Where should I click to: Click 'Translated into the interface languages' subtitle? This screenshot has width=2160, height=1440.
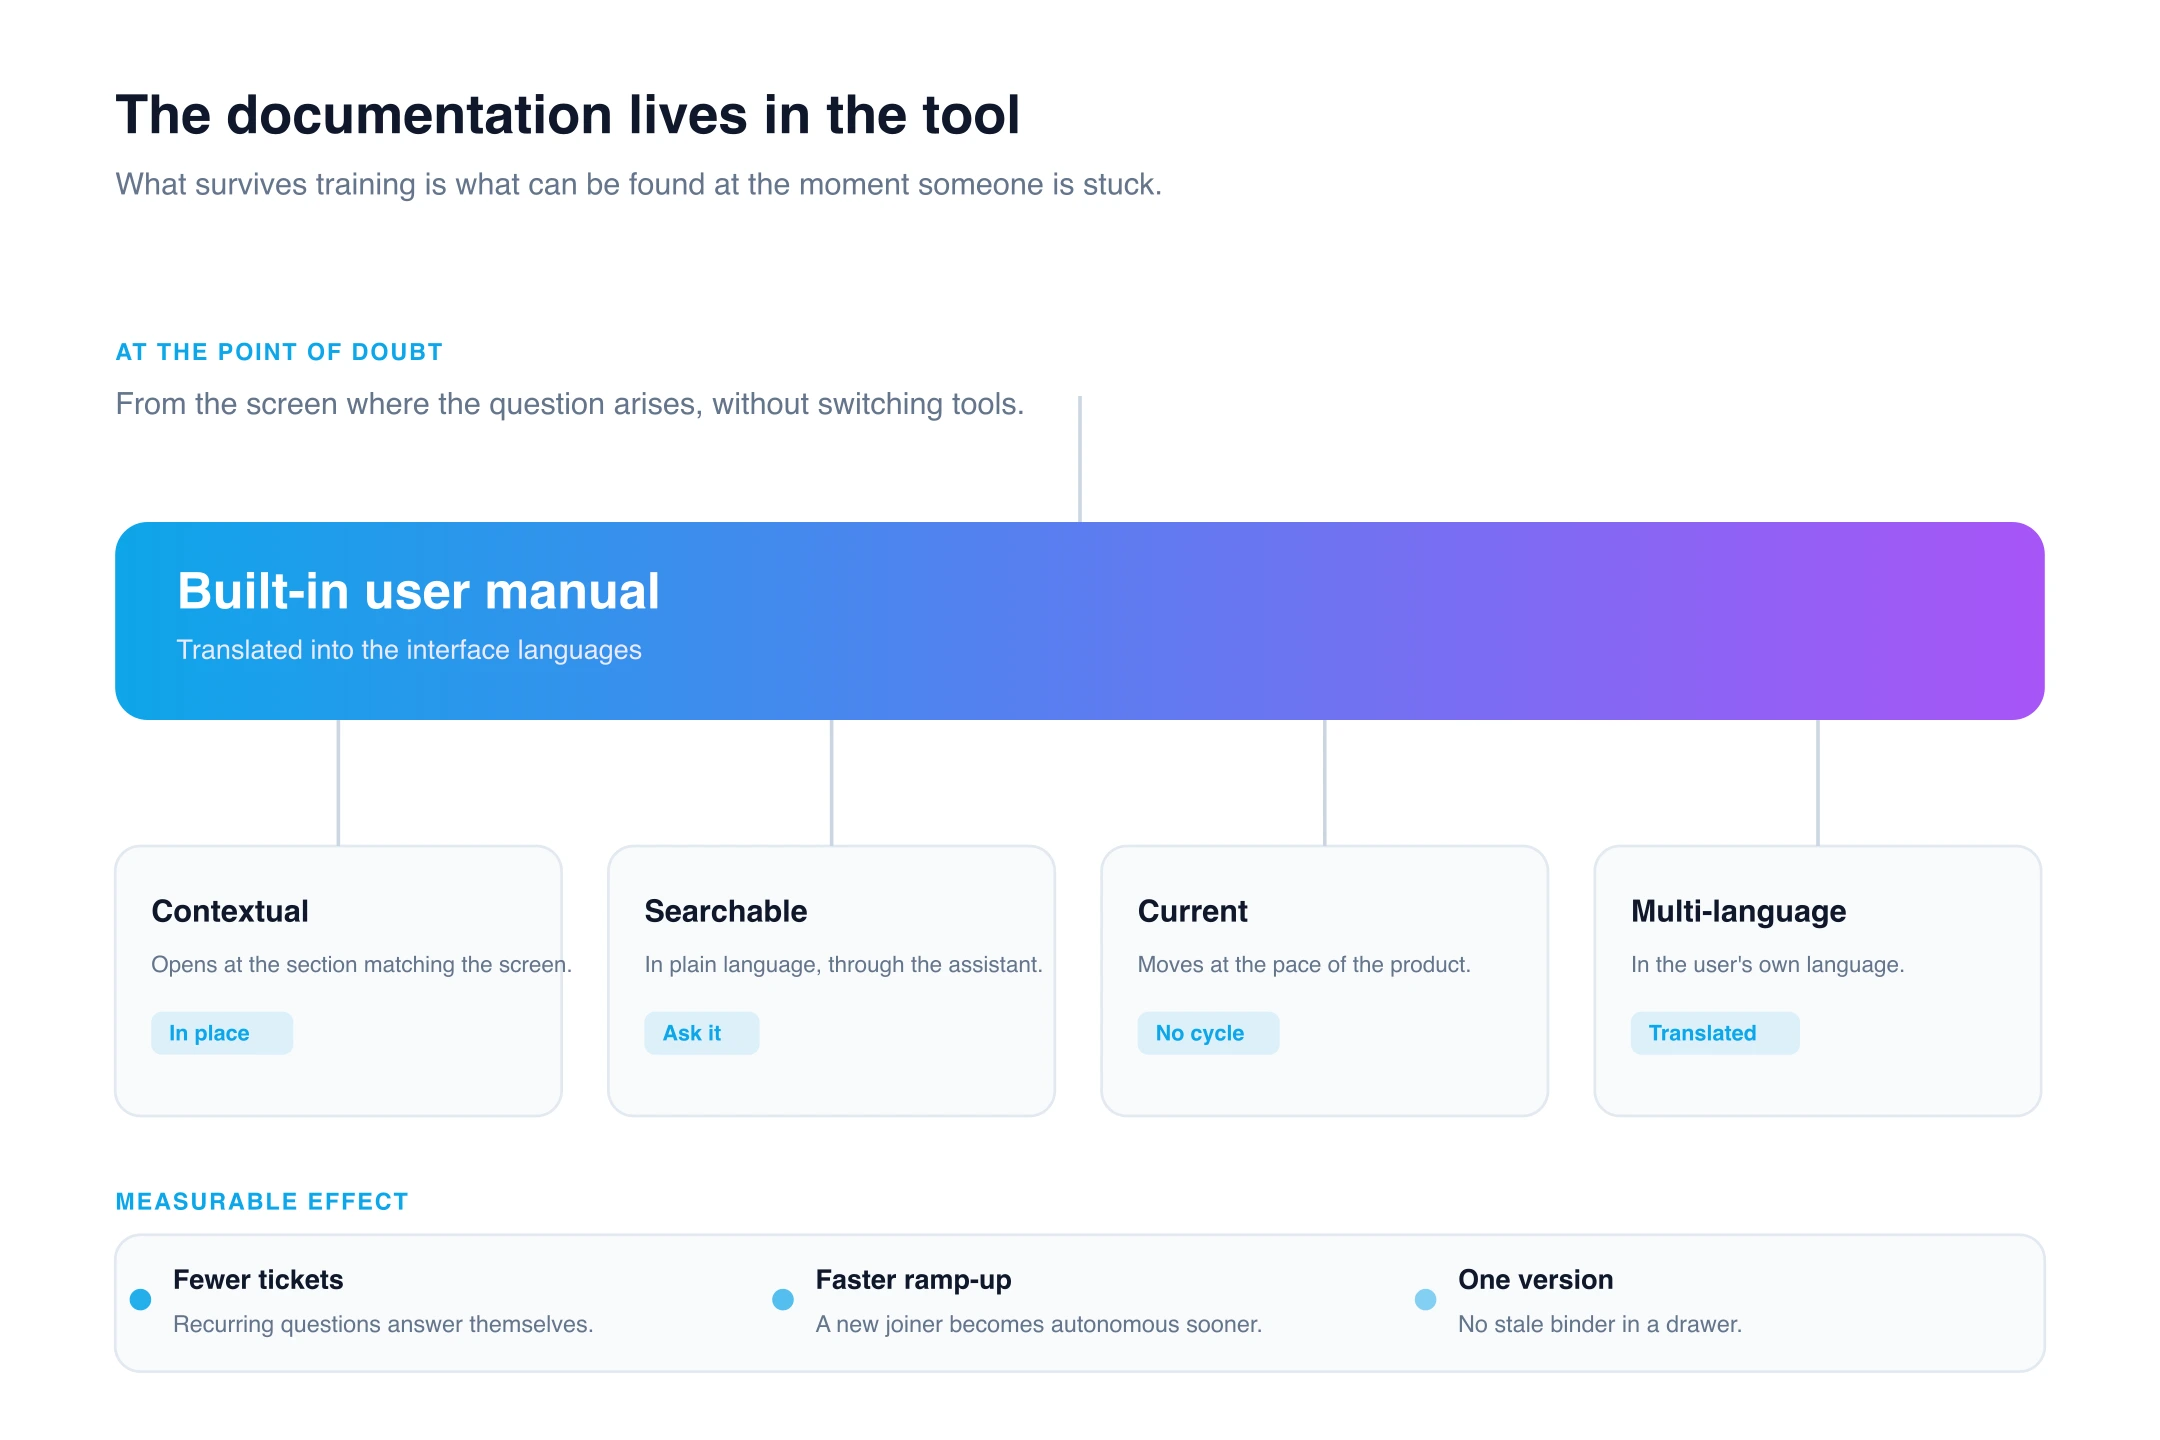click(x=409, y=650)
